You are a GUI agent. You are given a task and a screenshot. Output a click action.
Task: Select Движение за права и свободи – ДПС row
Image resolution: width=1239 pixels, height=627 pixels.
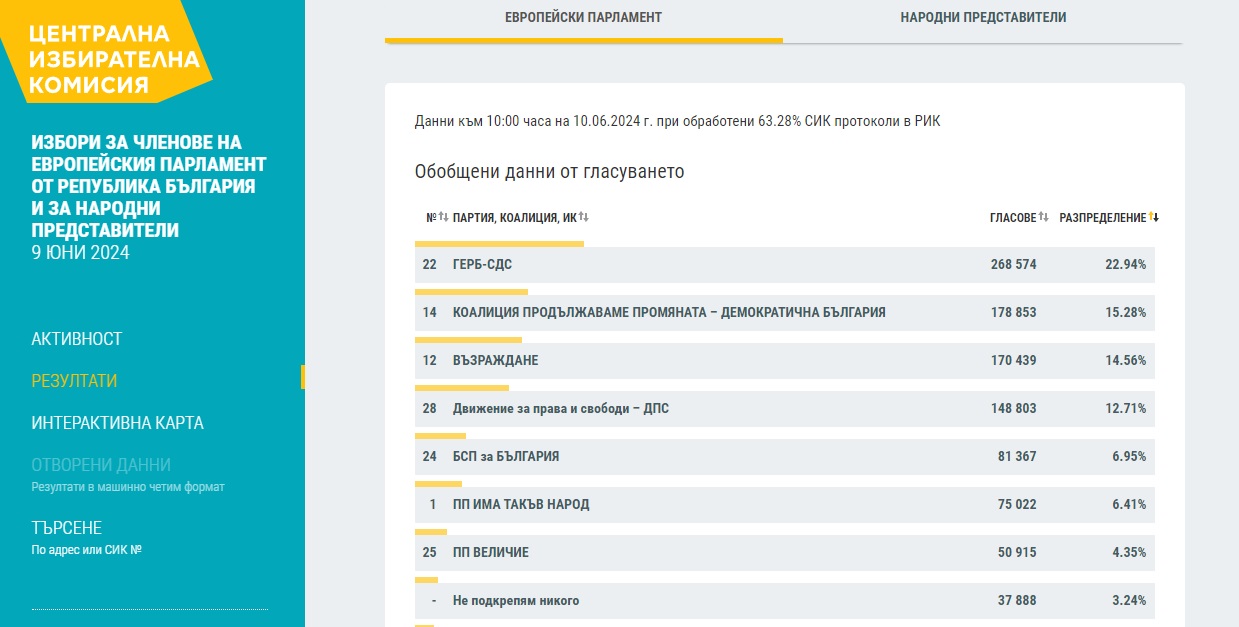pos(785,409)
